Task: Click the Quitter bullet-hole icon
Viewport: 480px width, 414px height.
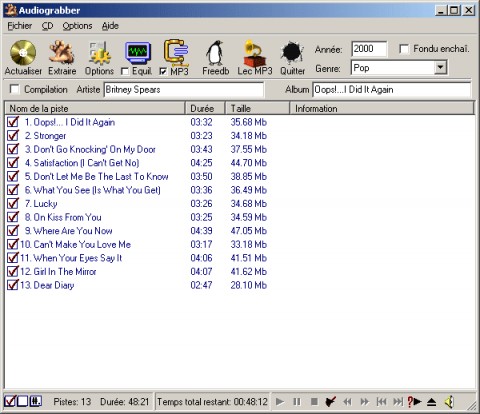Action: (292, 53)
